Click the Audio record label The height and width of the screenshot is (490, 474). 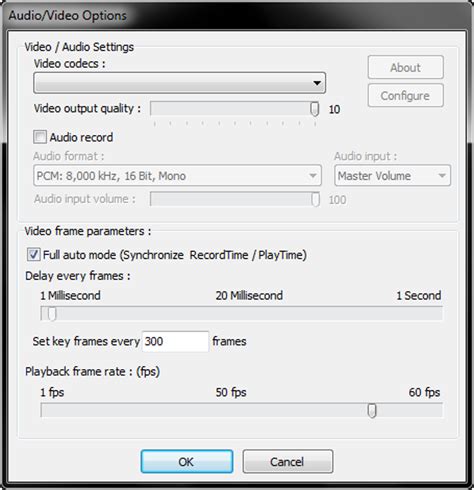coord(81,137)
